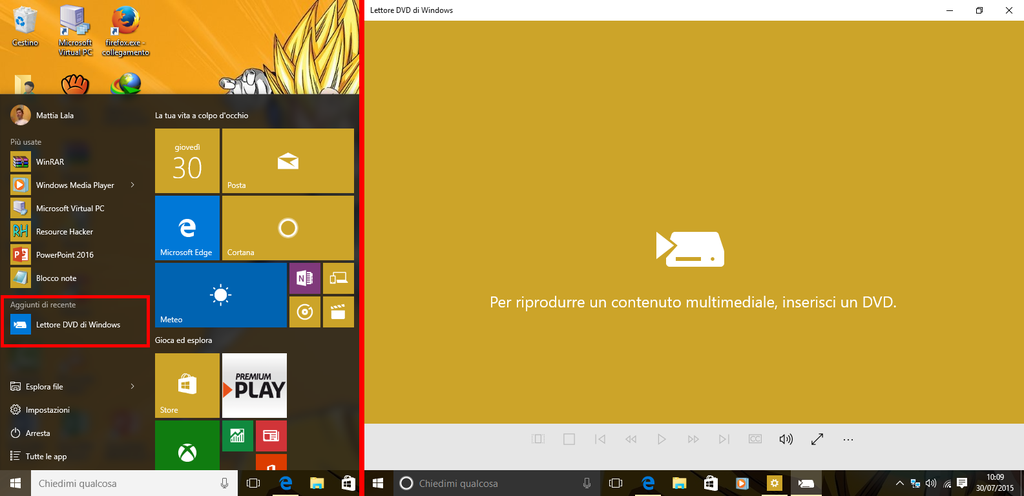The height and width of the screenshot is (496, 1024).
Task: Open the Groove Music disc tile
Action: [x=305, y=312]
